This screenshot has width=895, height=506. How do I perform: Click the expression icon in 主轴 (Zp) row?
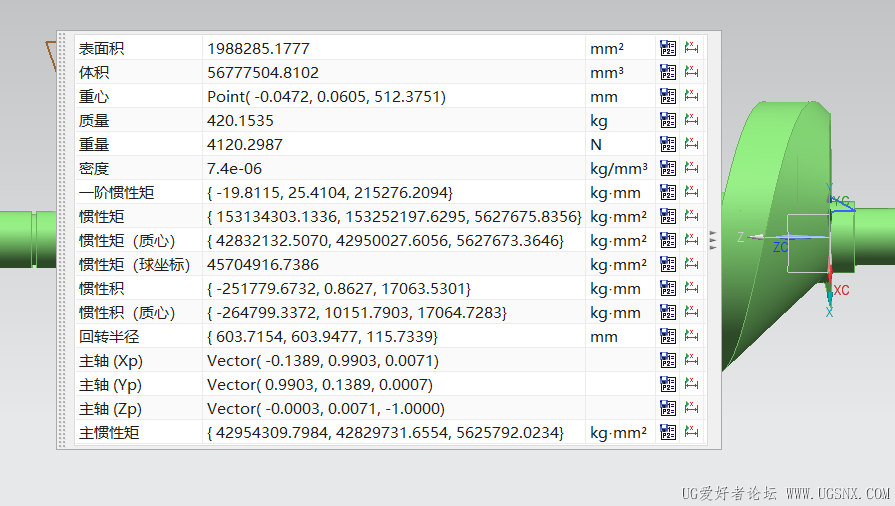coord(668,408)
